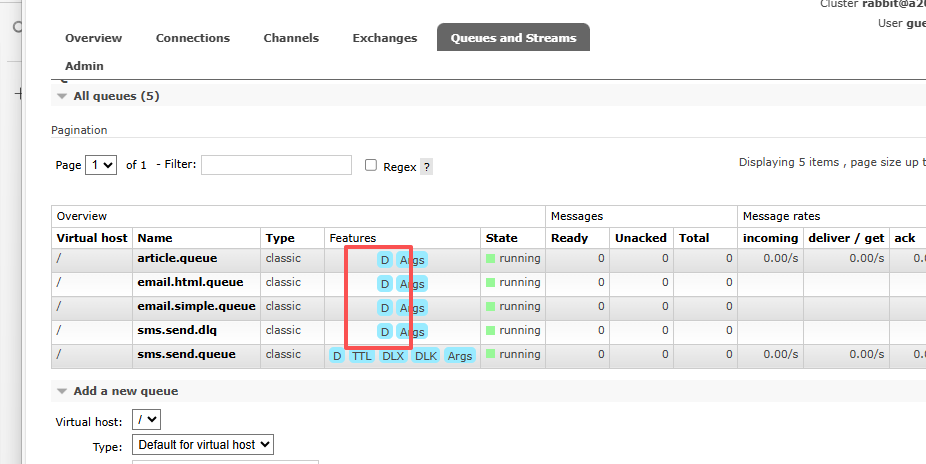Image resolution: width=926 pixels, height=464 pixels.
Task: Click the Args badge on sms.send.queue row
Action: pyautogui.click(x=460, y=356)
